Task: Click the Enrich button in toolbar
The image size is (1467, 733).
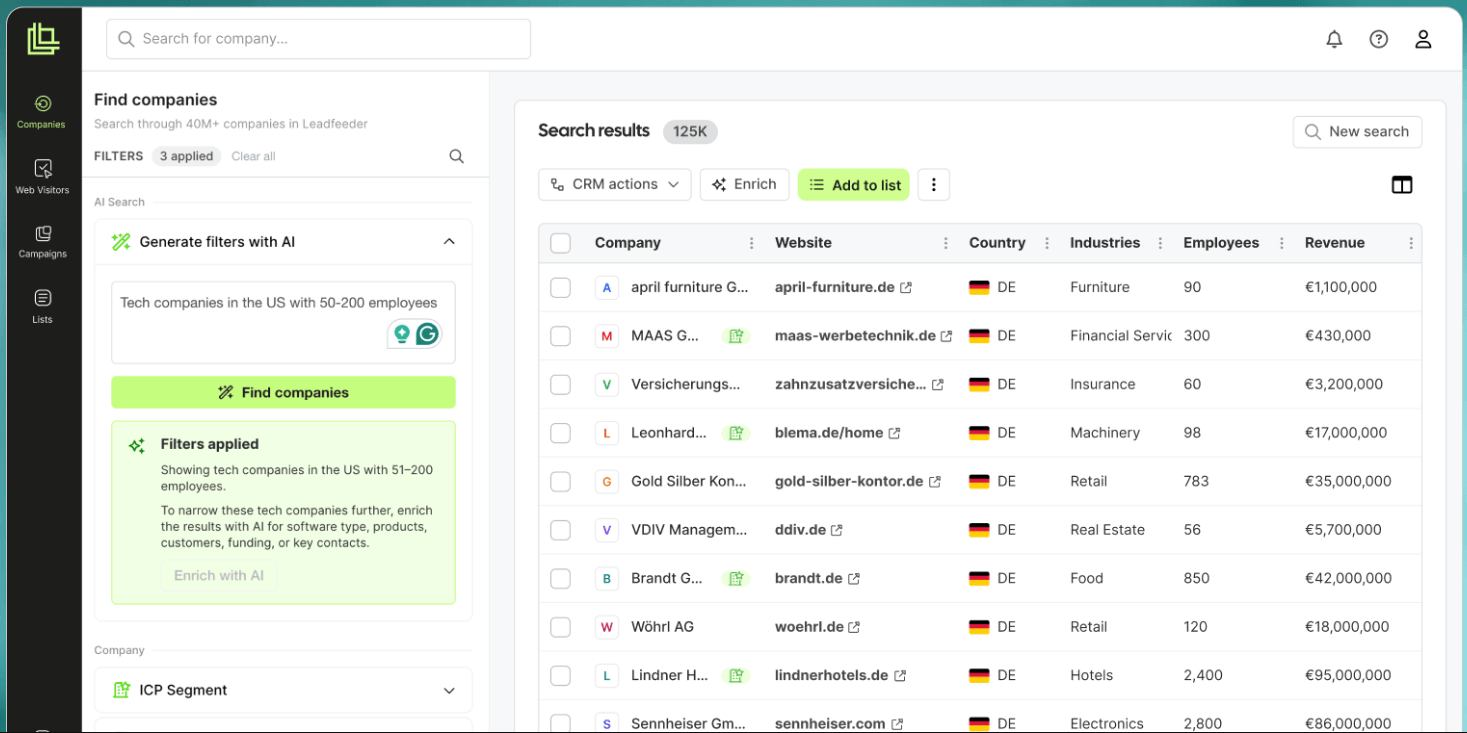Action: click(744, 185)
